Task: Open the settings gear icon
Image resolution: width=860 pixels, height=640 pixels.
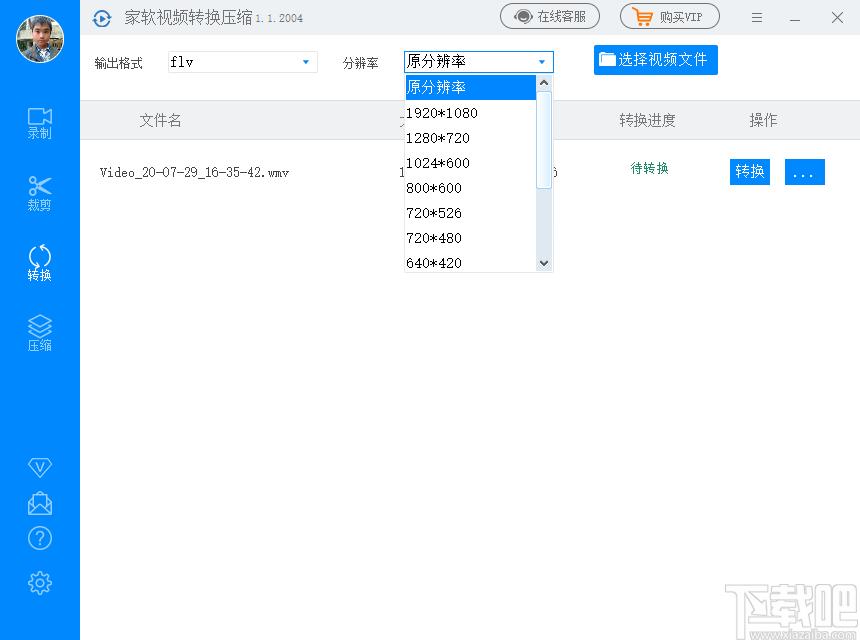Action: point(40,582)
